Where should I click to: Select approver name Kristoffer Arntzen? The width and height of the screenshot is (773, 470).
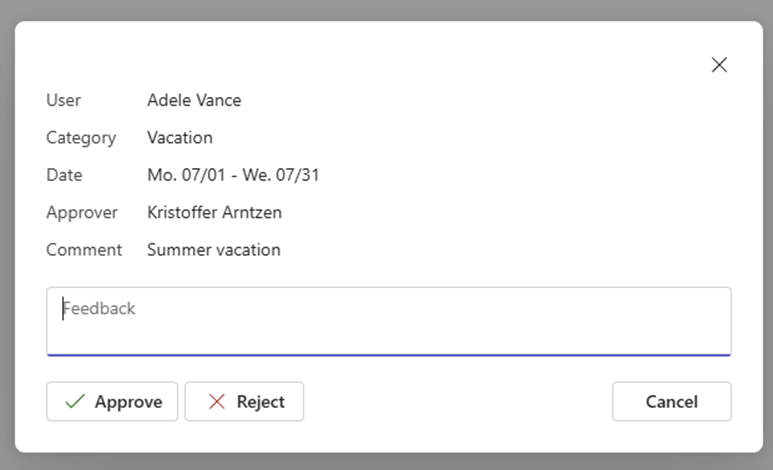click(214, 212)
